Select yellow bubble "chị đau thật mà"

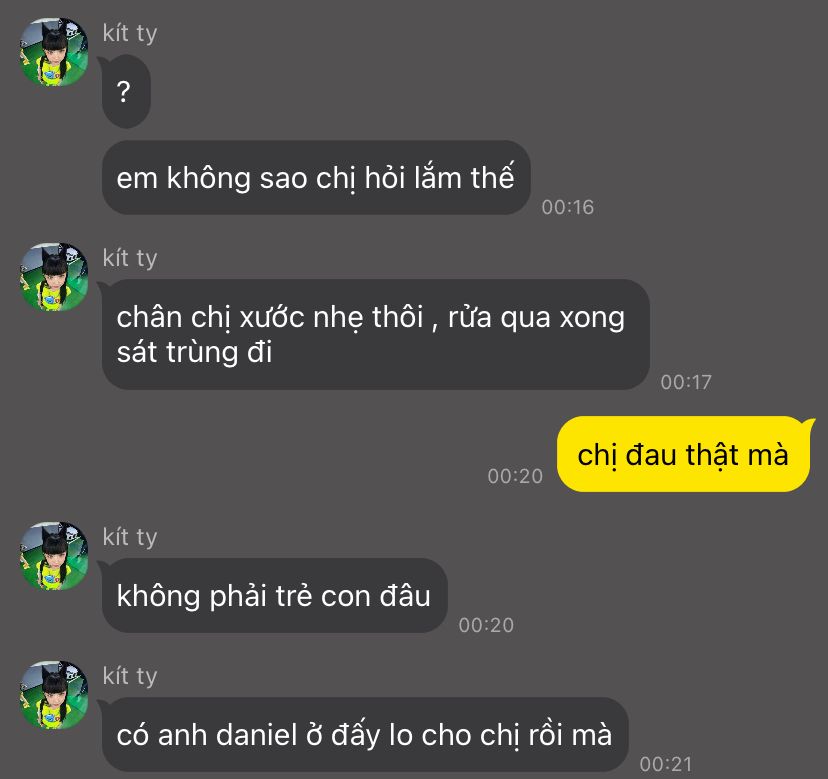point(683,454)
